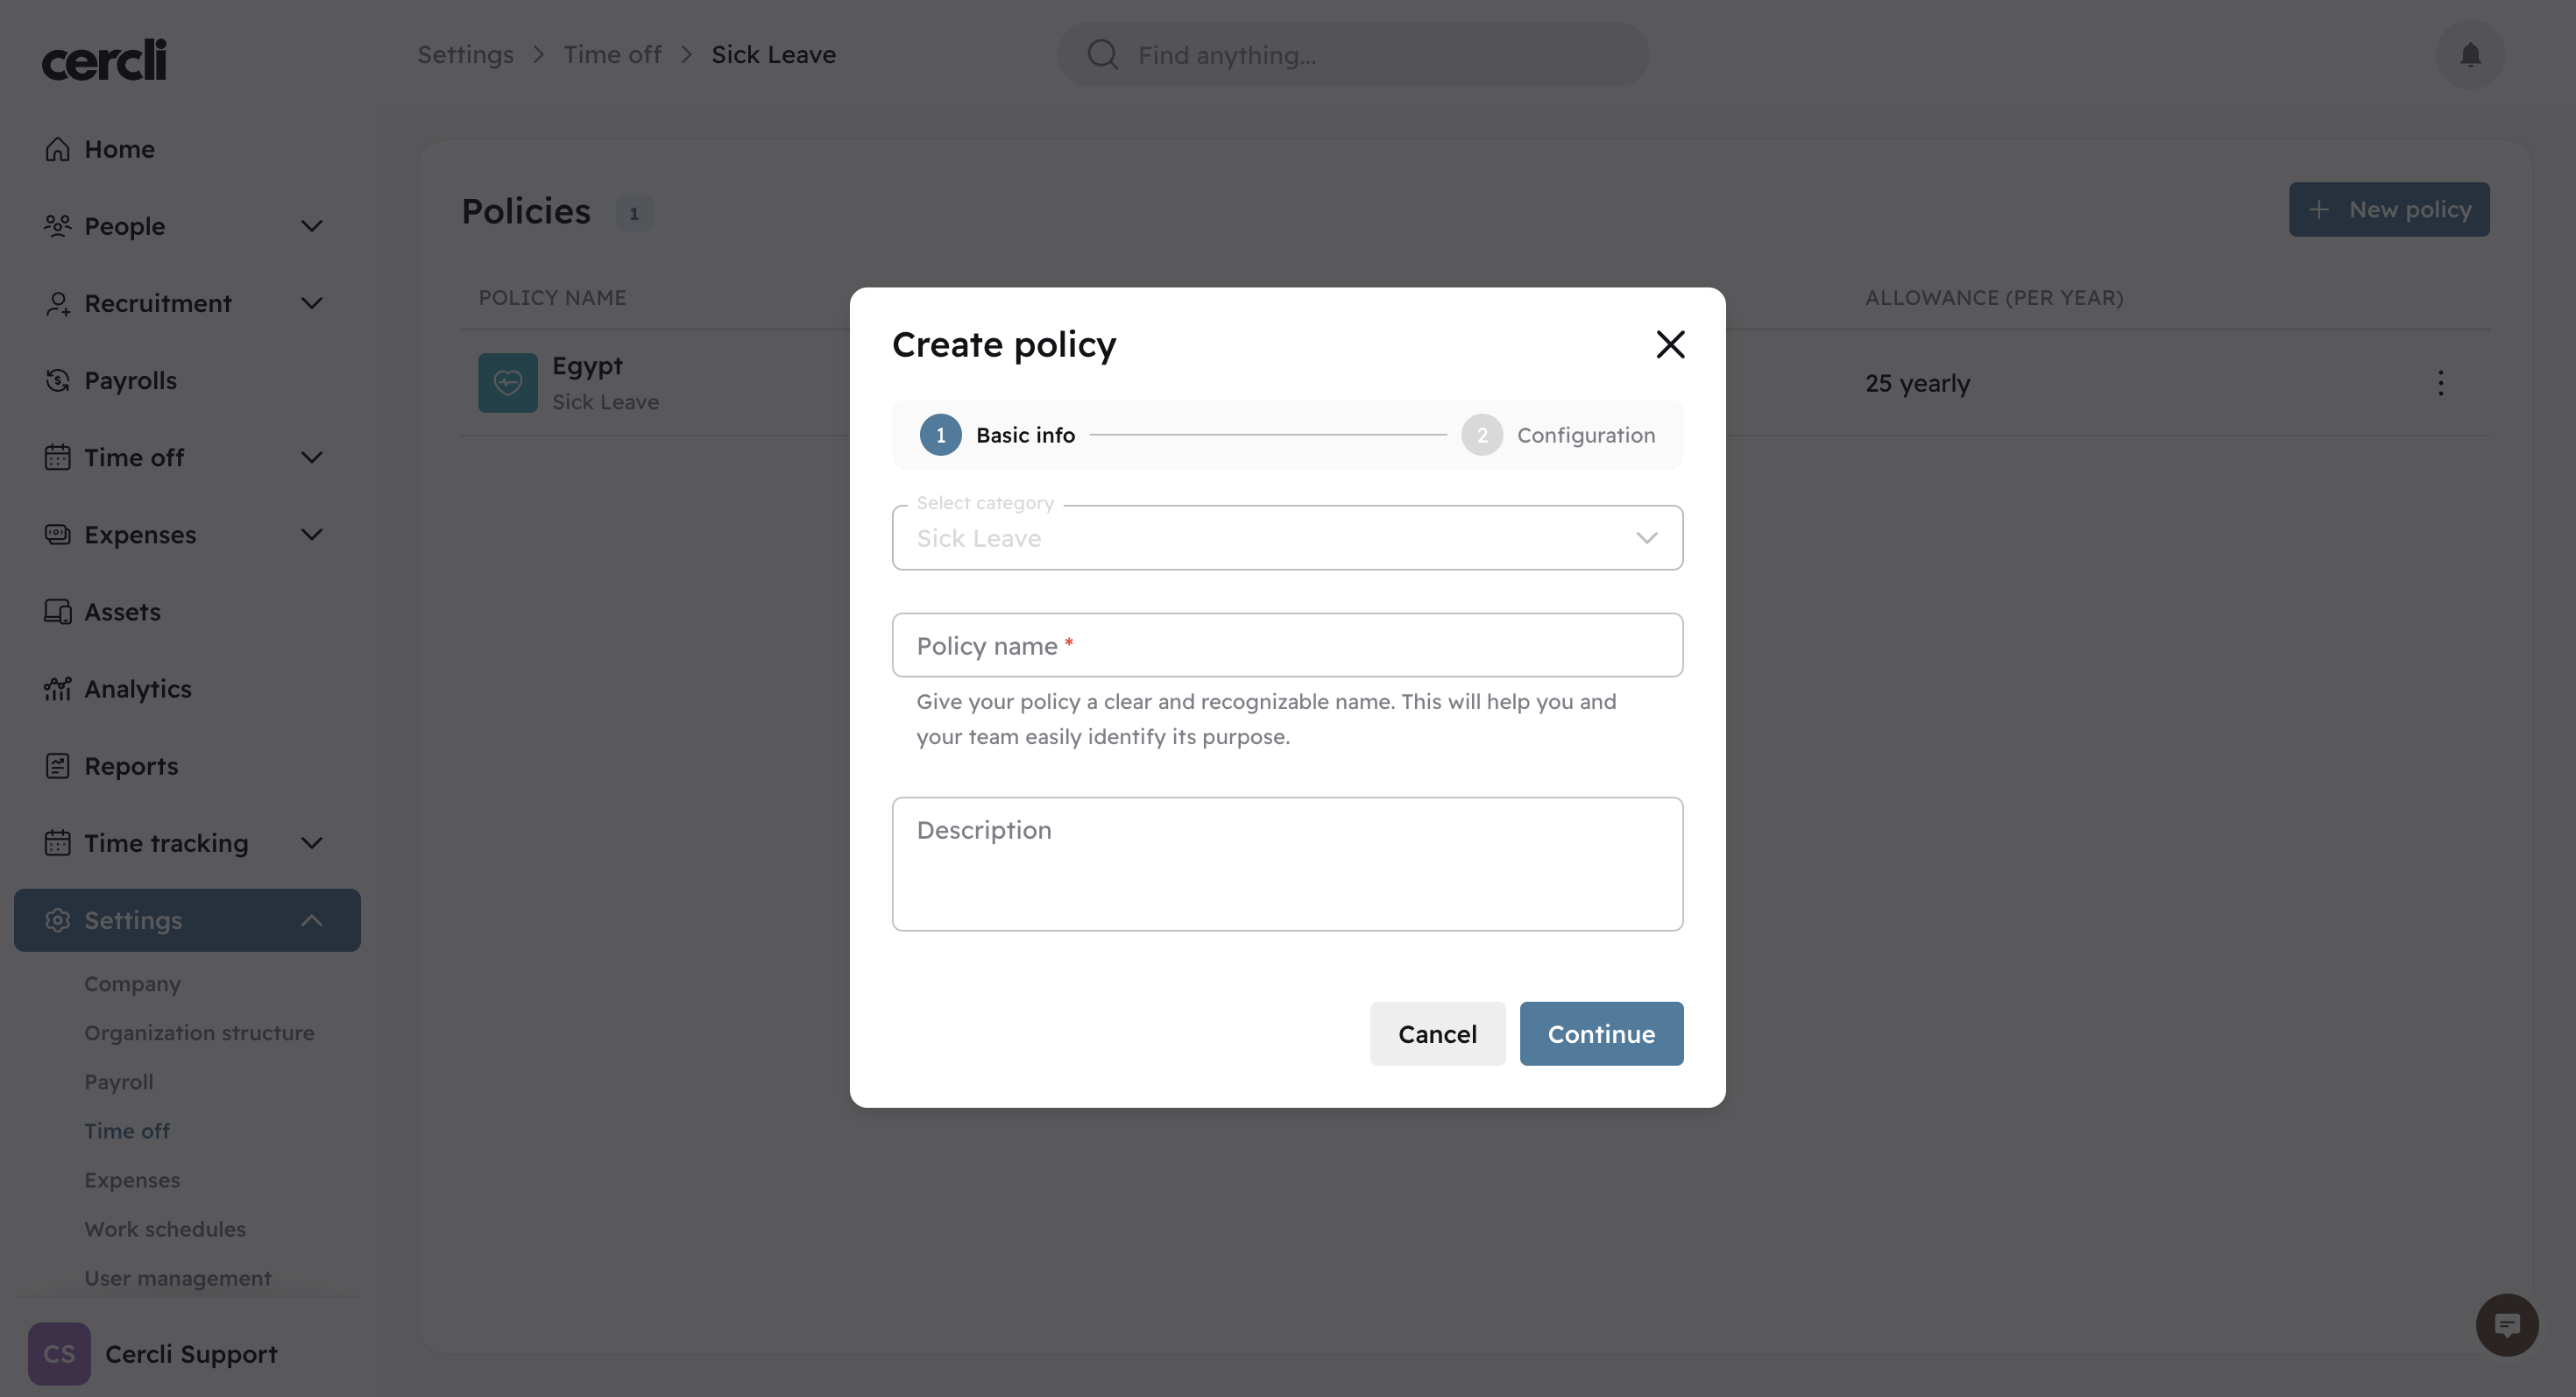This screenshot has height=1397, width=2576.
Task: Click the Home icon in sidebar
Action: (58, 149)
